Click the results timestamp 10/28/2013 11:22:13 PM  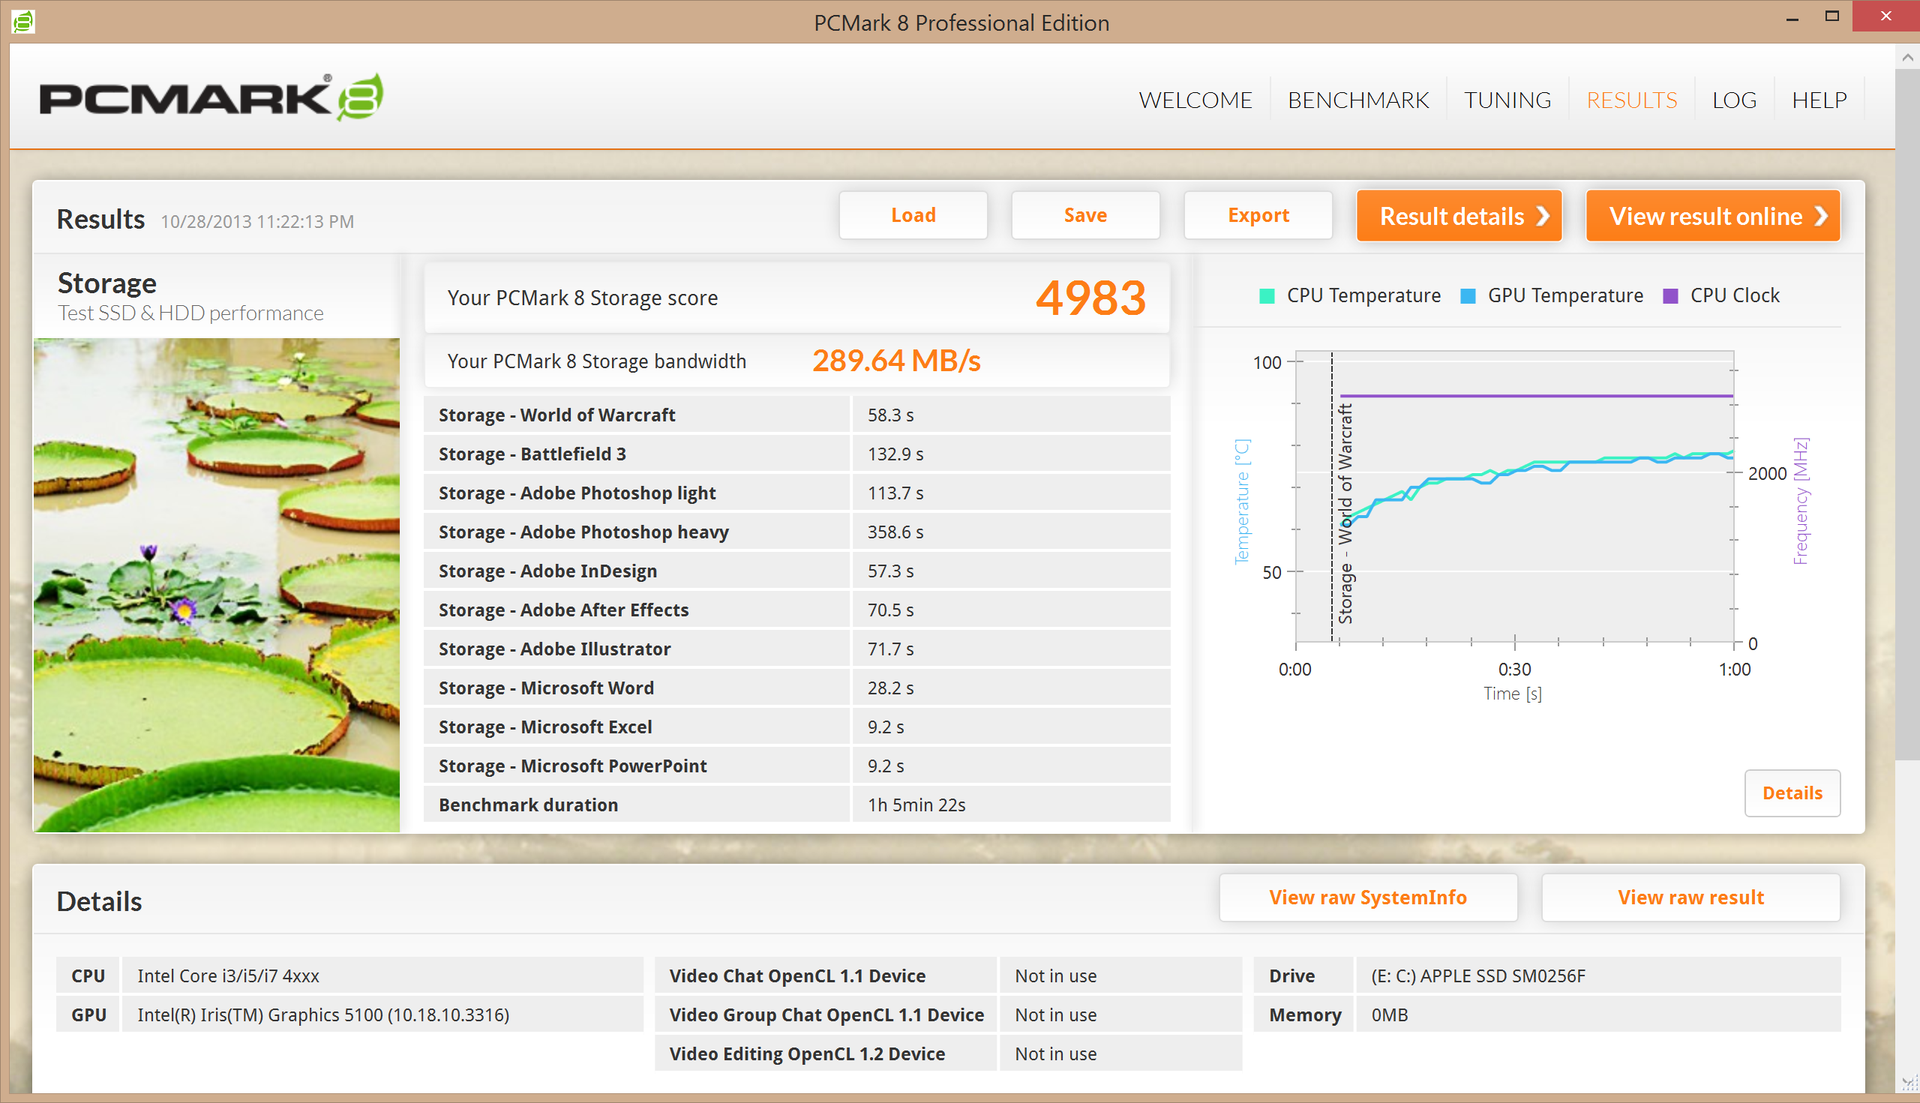click(x=257, y=221)
